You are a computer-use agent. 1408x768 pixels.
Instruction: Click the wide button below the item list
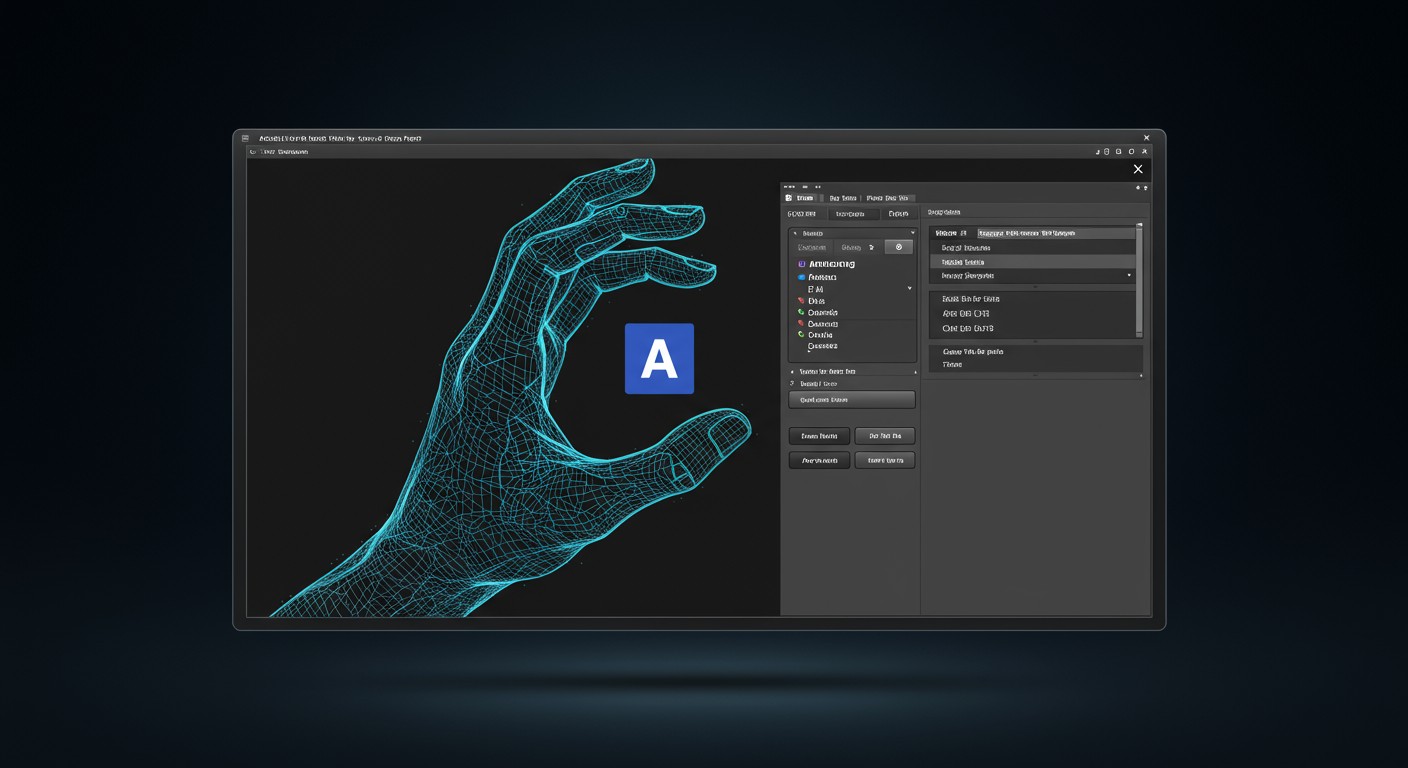852,400
